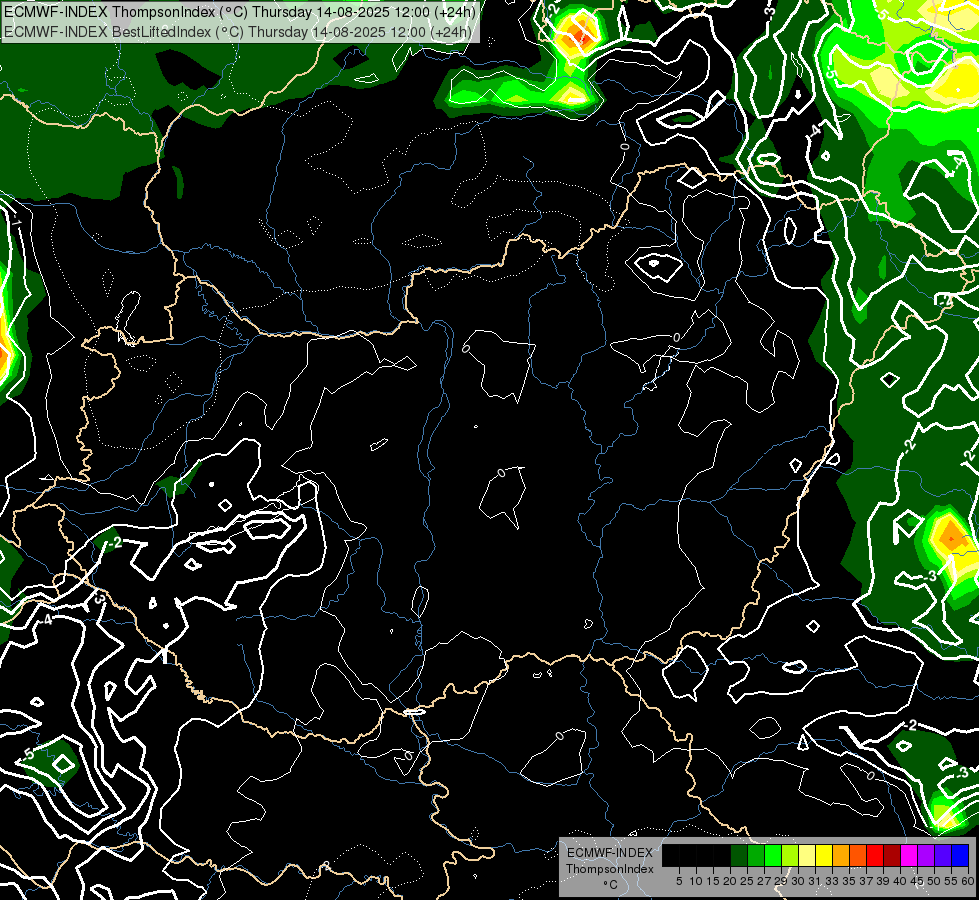
Task: Click the dark green 20–25 legend swatch
Action: (739, 855)
